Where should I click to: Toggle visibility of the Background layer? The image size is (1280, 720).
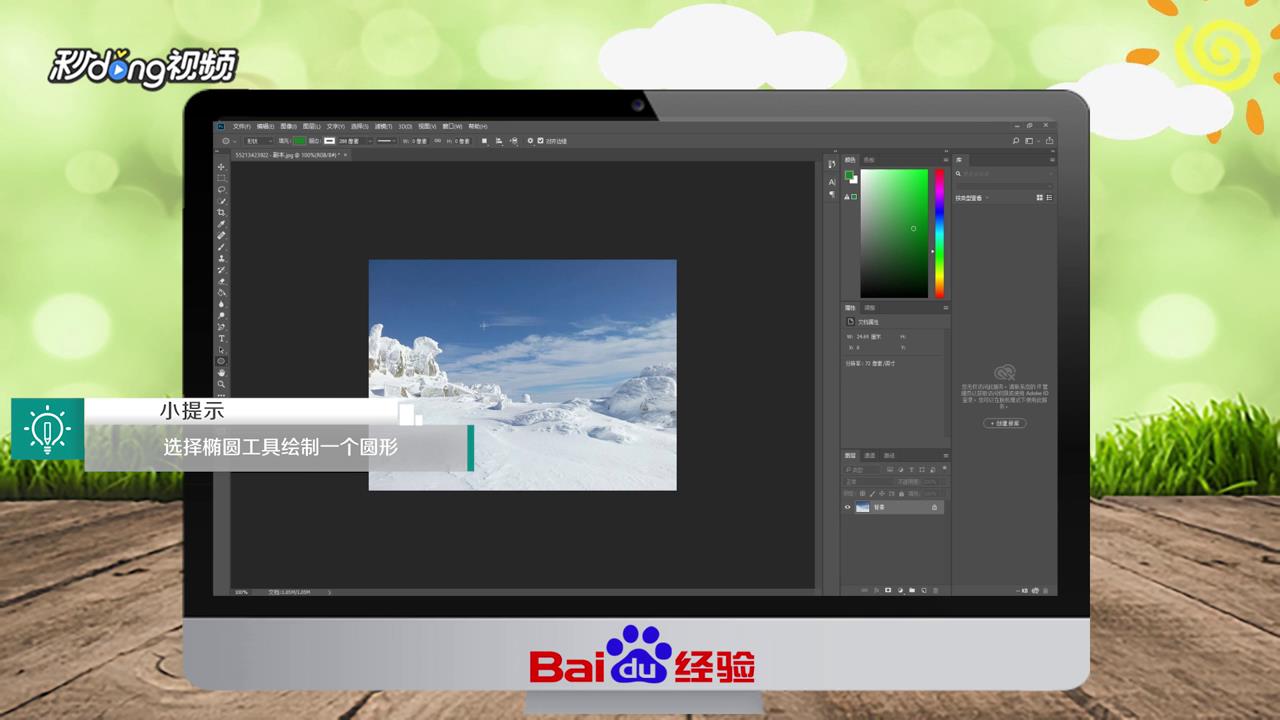point(848,507)
